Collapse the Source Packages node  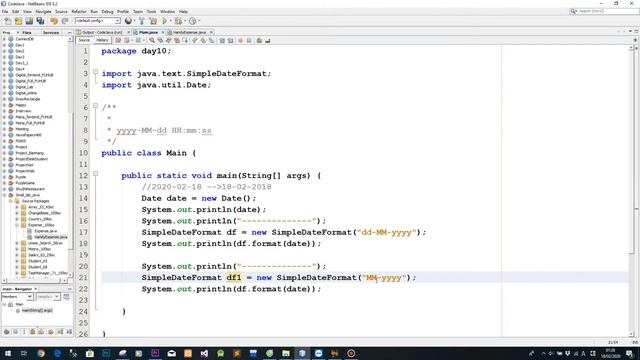(11, 201)
